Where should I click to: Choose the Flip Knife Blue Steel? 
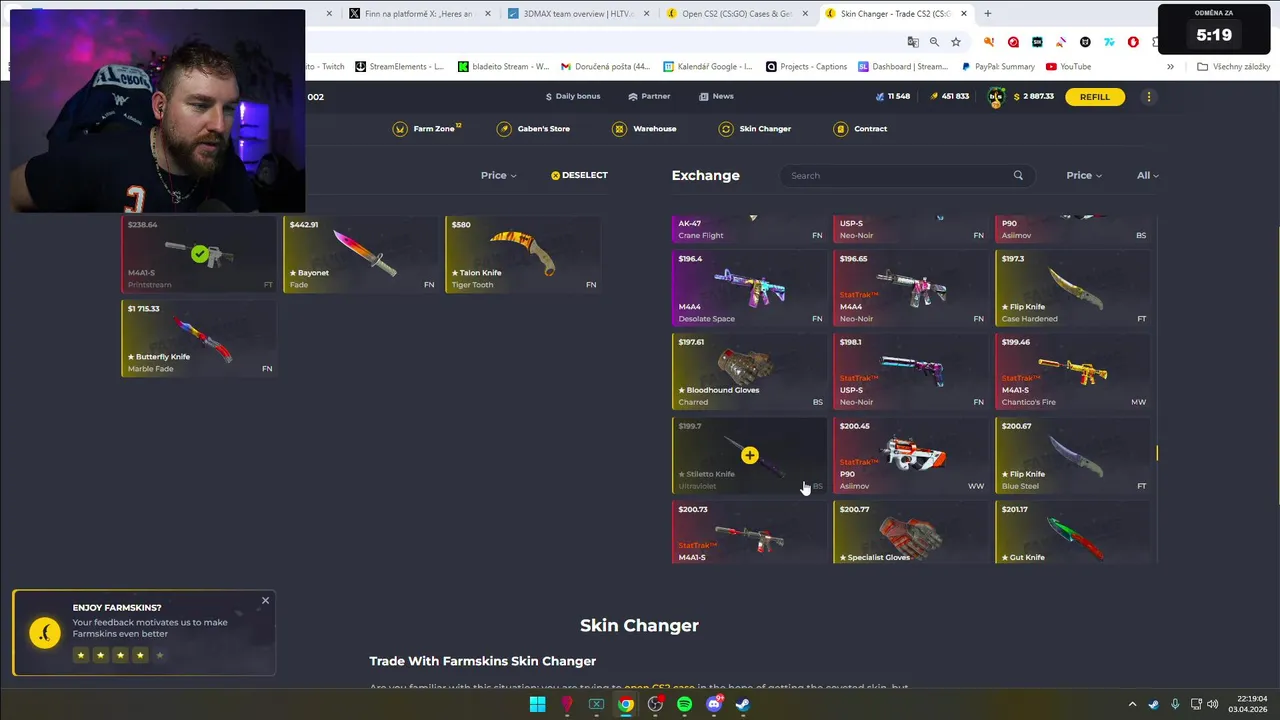pyautogui.click(x=1073, y=455)
